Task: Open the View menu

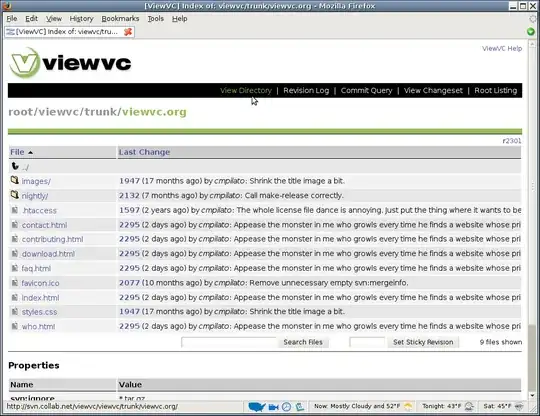Action: coord(54,19)
